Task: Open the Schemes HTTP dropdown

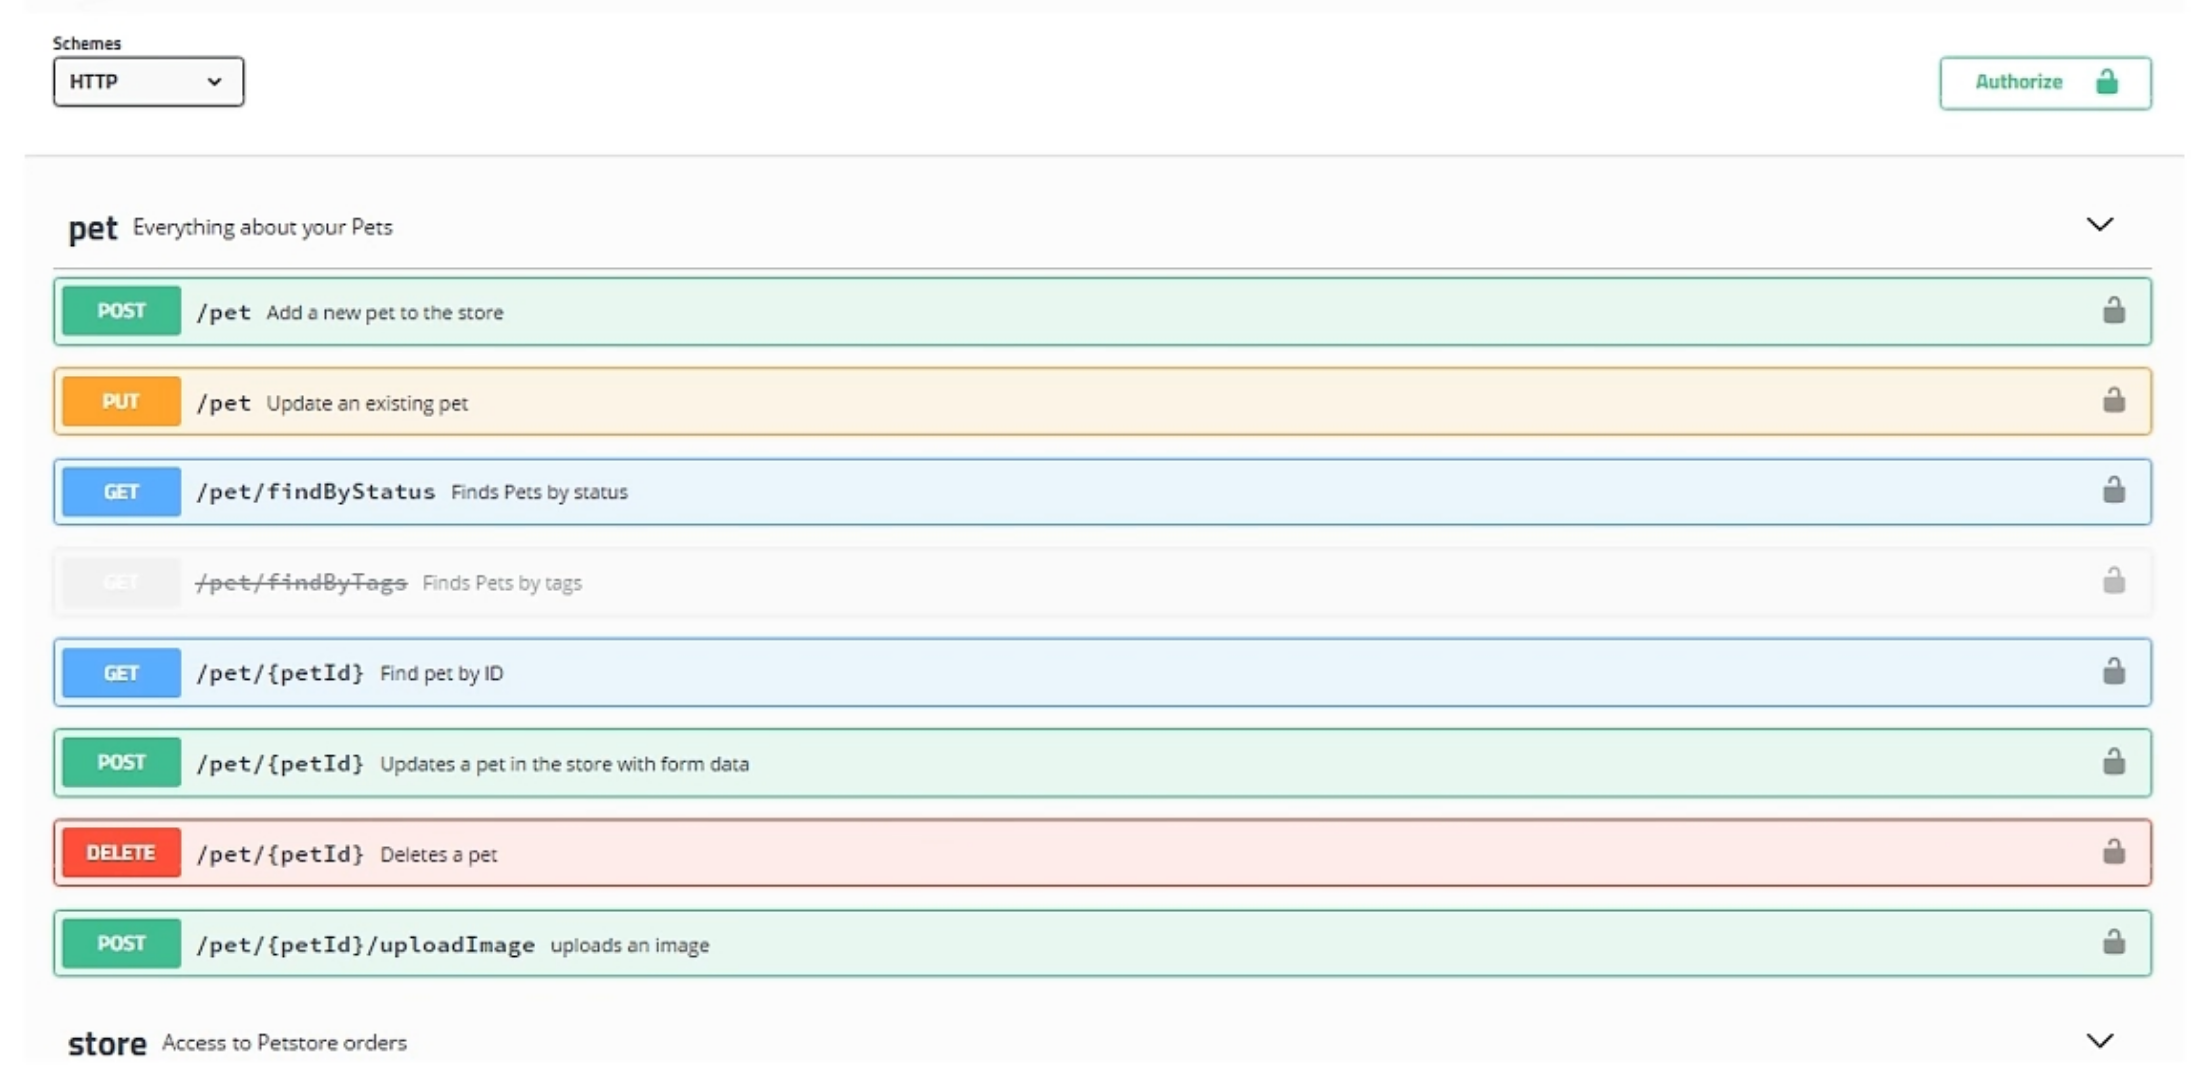Action: [148, 82]
